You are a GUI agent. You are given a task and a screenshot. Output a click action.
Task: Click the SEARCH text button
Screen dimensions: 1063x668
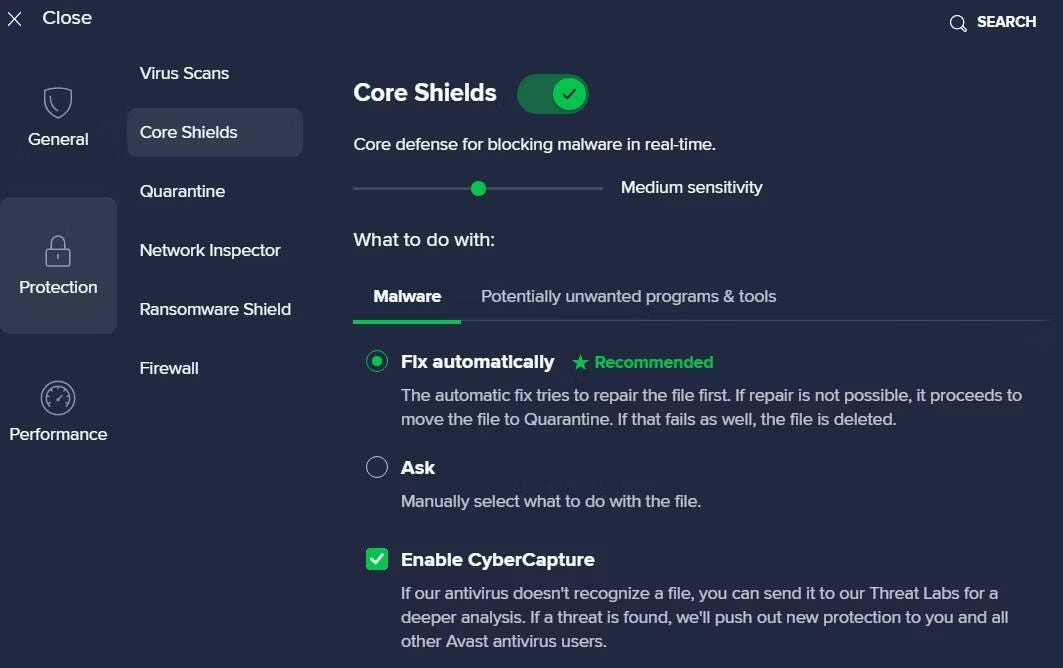pos(1006,22)
